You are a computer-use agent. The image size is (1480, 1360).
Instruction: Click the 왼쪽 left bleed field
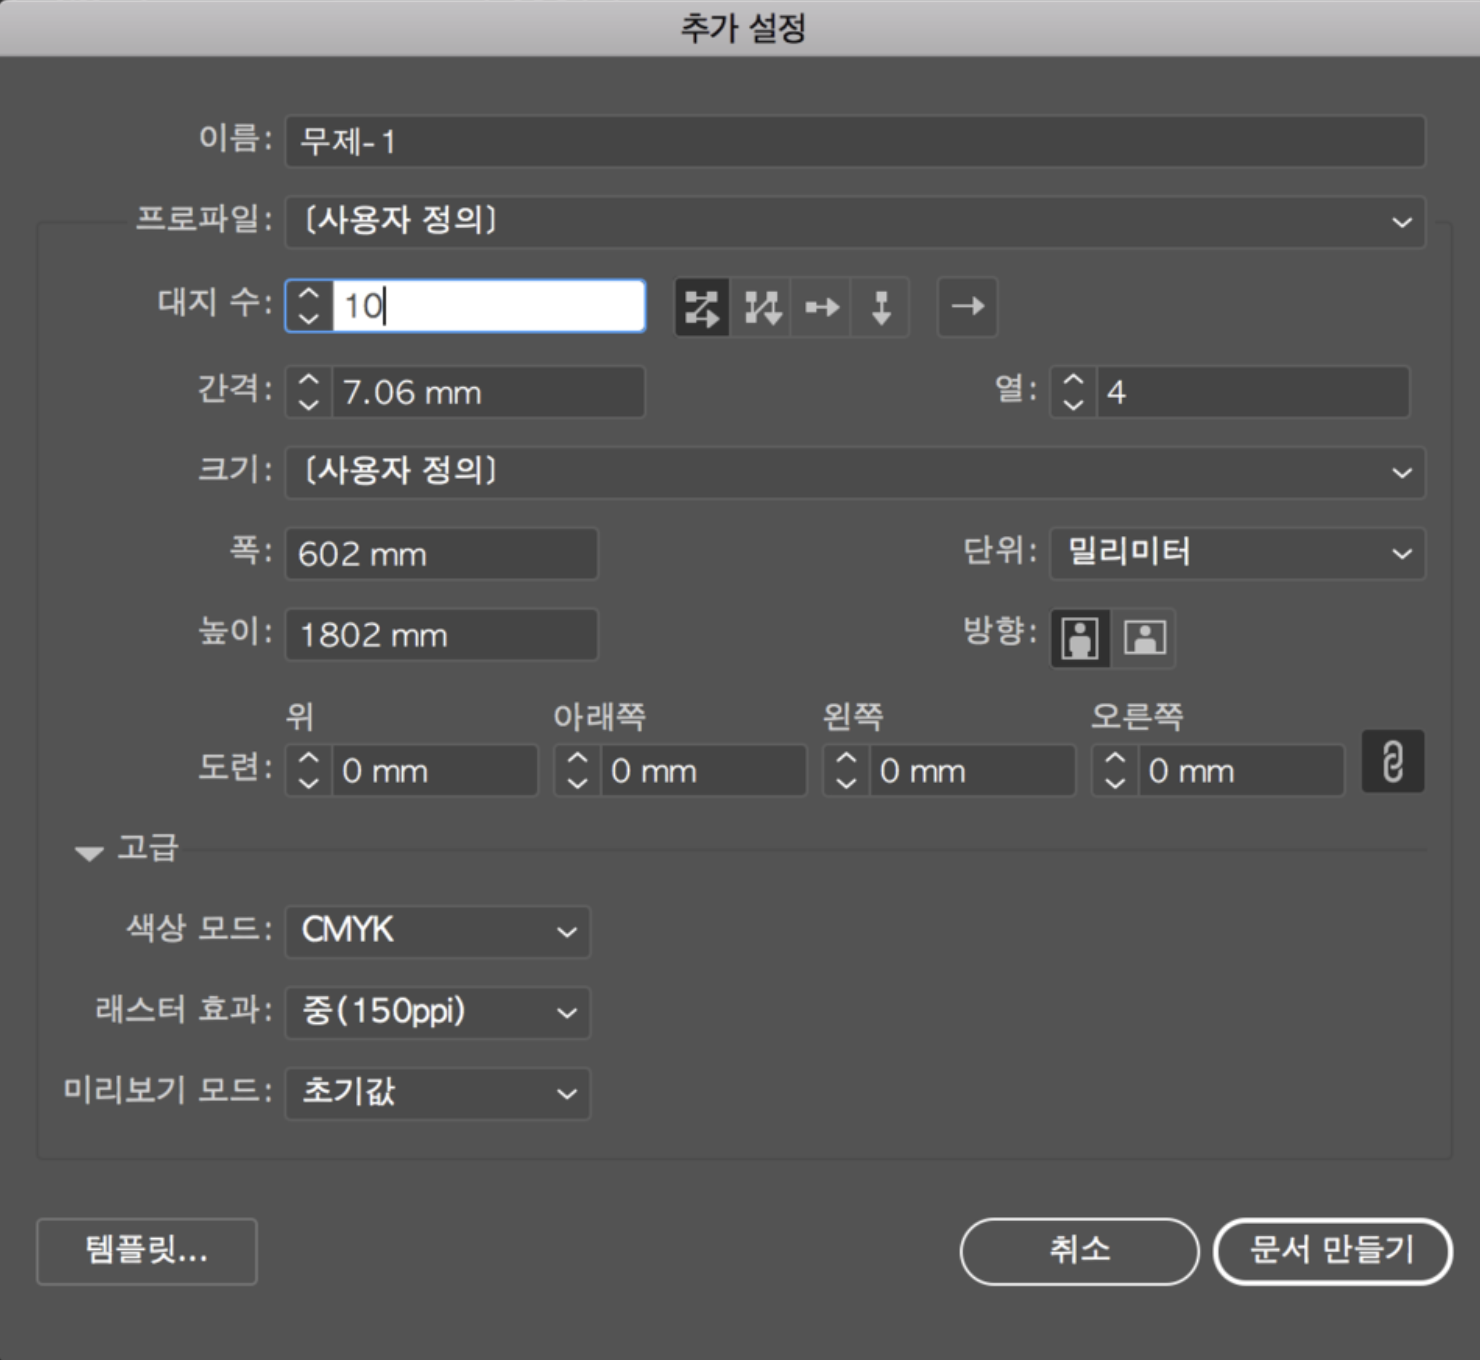pos(973,771)
